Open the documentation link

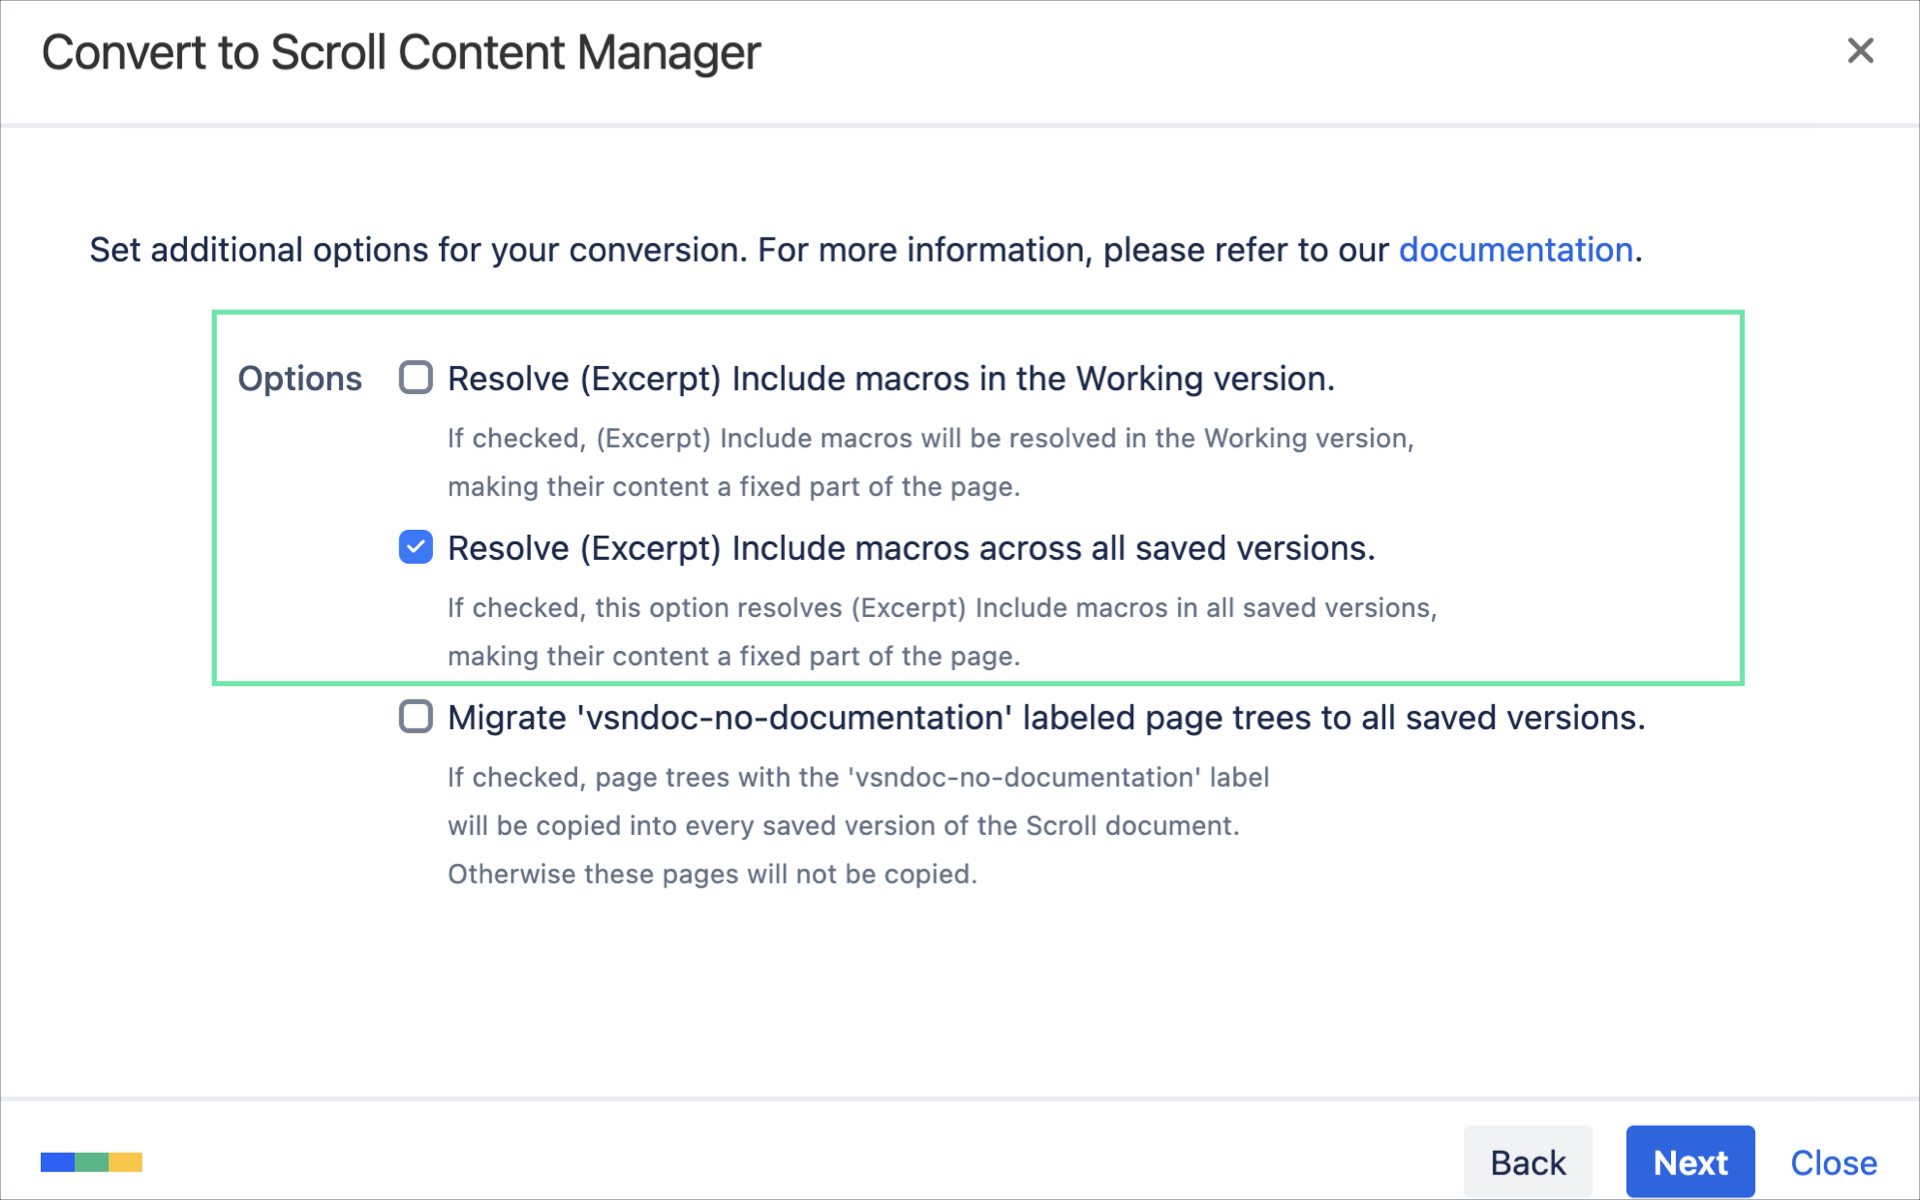point(1516,250)
